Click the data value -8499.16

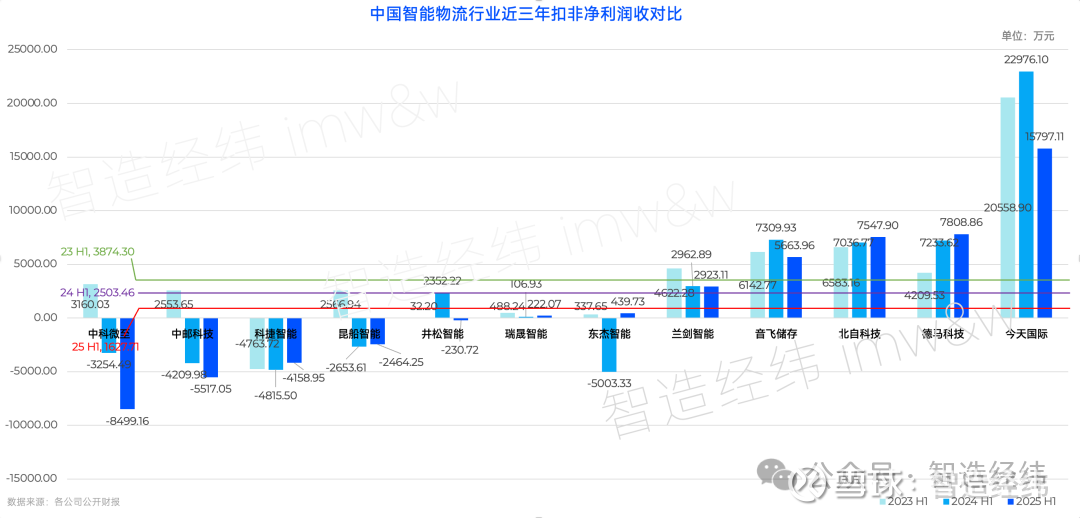click(x=127, y=420)
